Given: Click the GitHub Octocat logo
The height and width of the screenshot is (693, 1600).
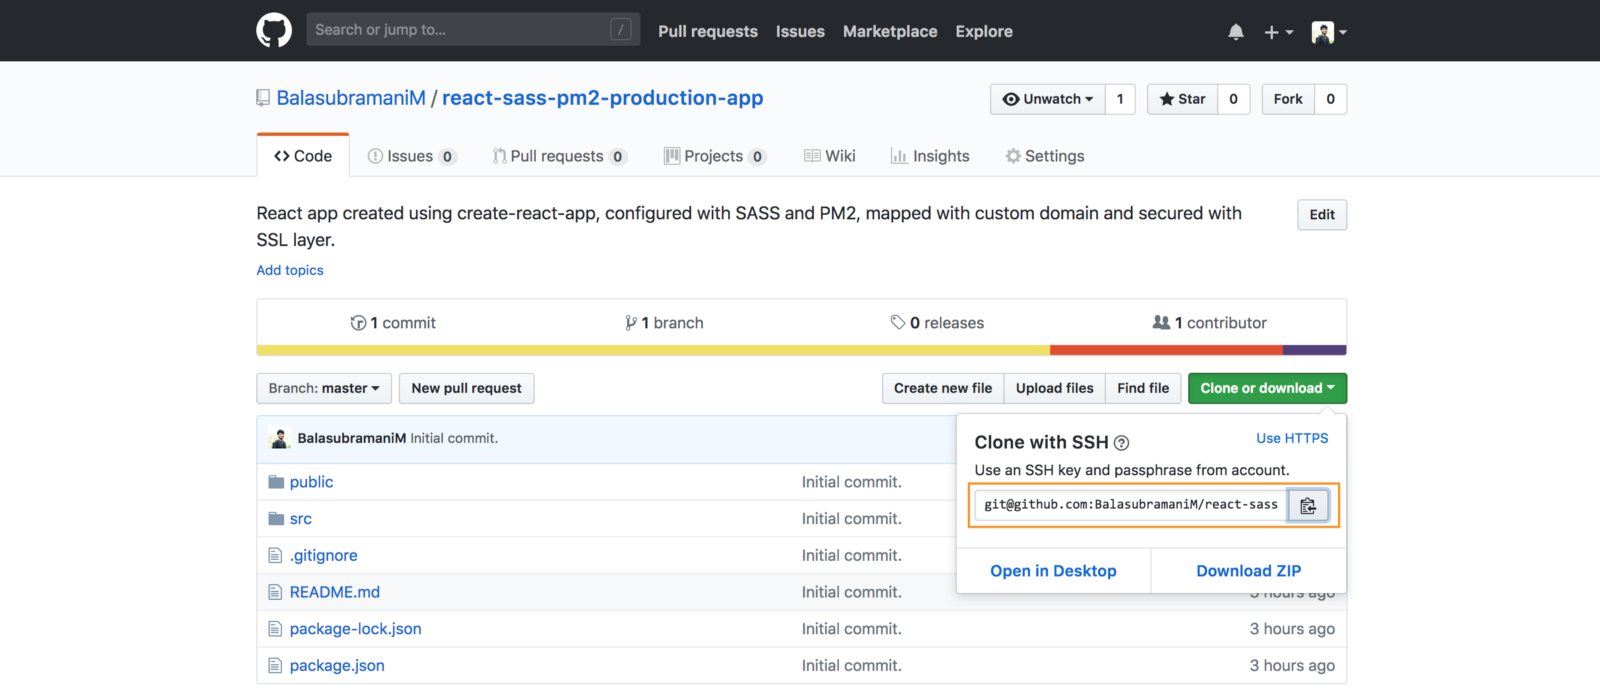Looking at the screenshot, I should click(273, 31).
